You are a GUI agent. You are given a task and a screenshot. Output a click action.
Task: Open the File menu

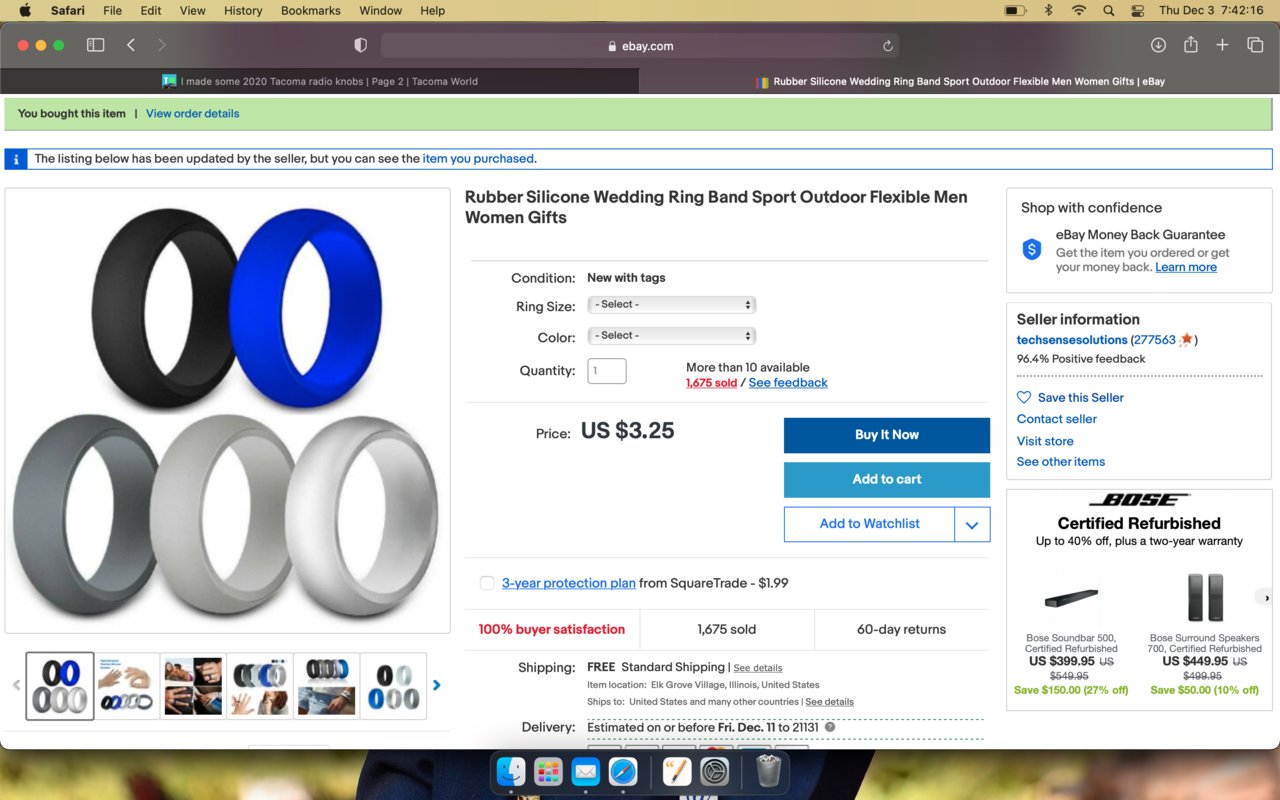[x=112, y=10]
